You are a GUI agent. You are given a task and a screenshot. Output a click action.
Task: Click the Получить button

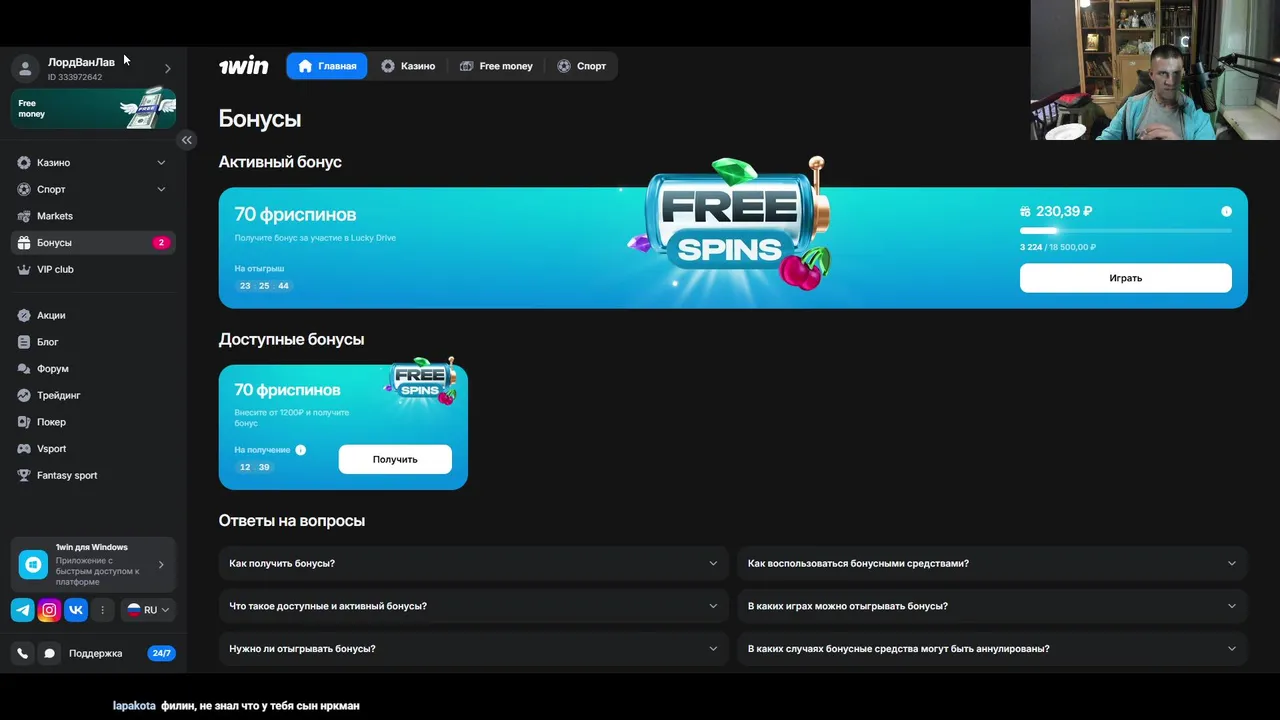(x=395, y=459)
